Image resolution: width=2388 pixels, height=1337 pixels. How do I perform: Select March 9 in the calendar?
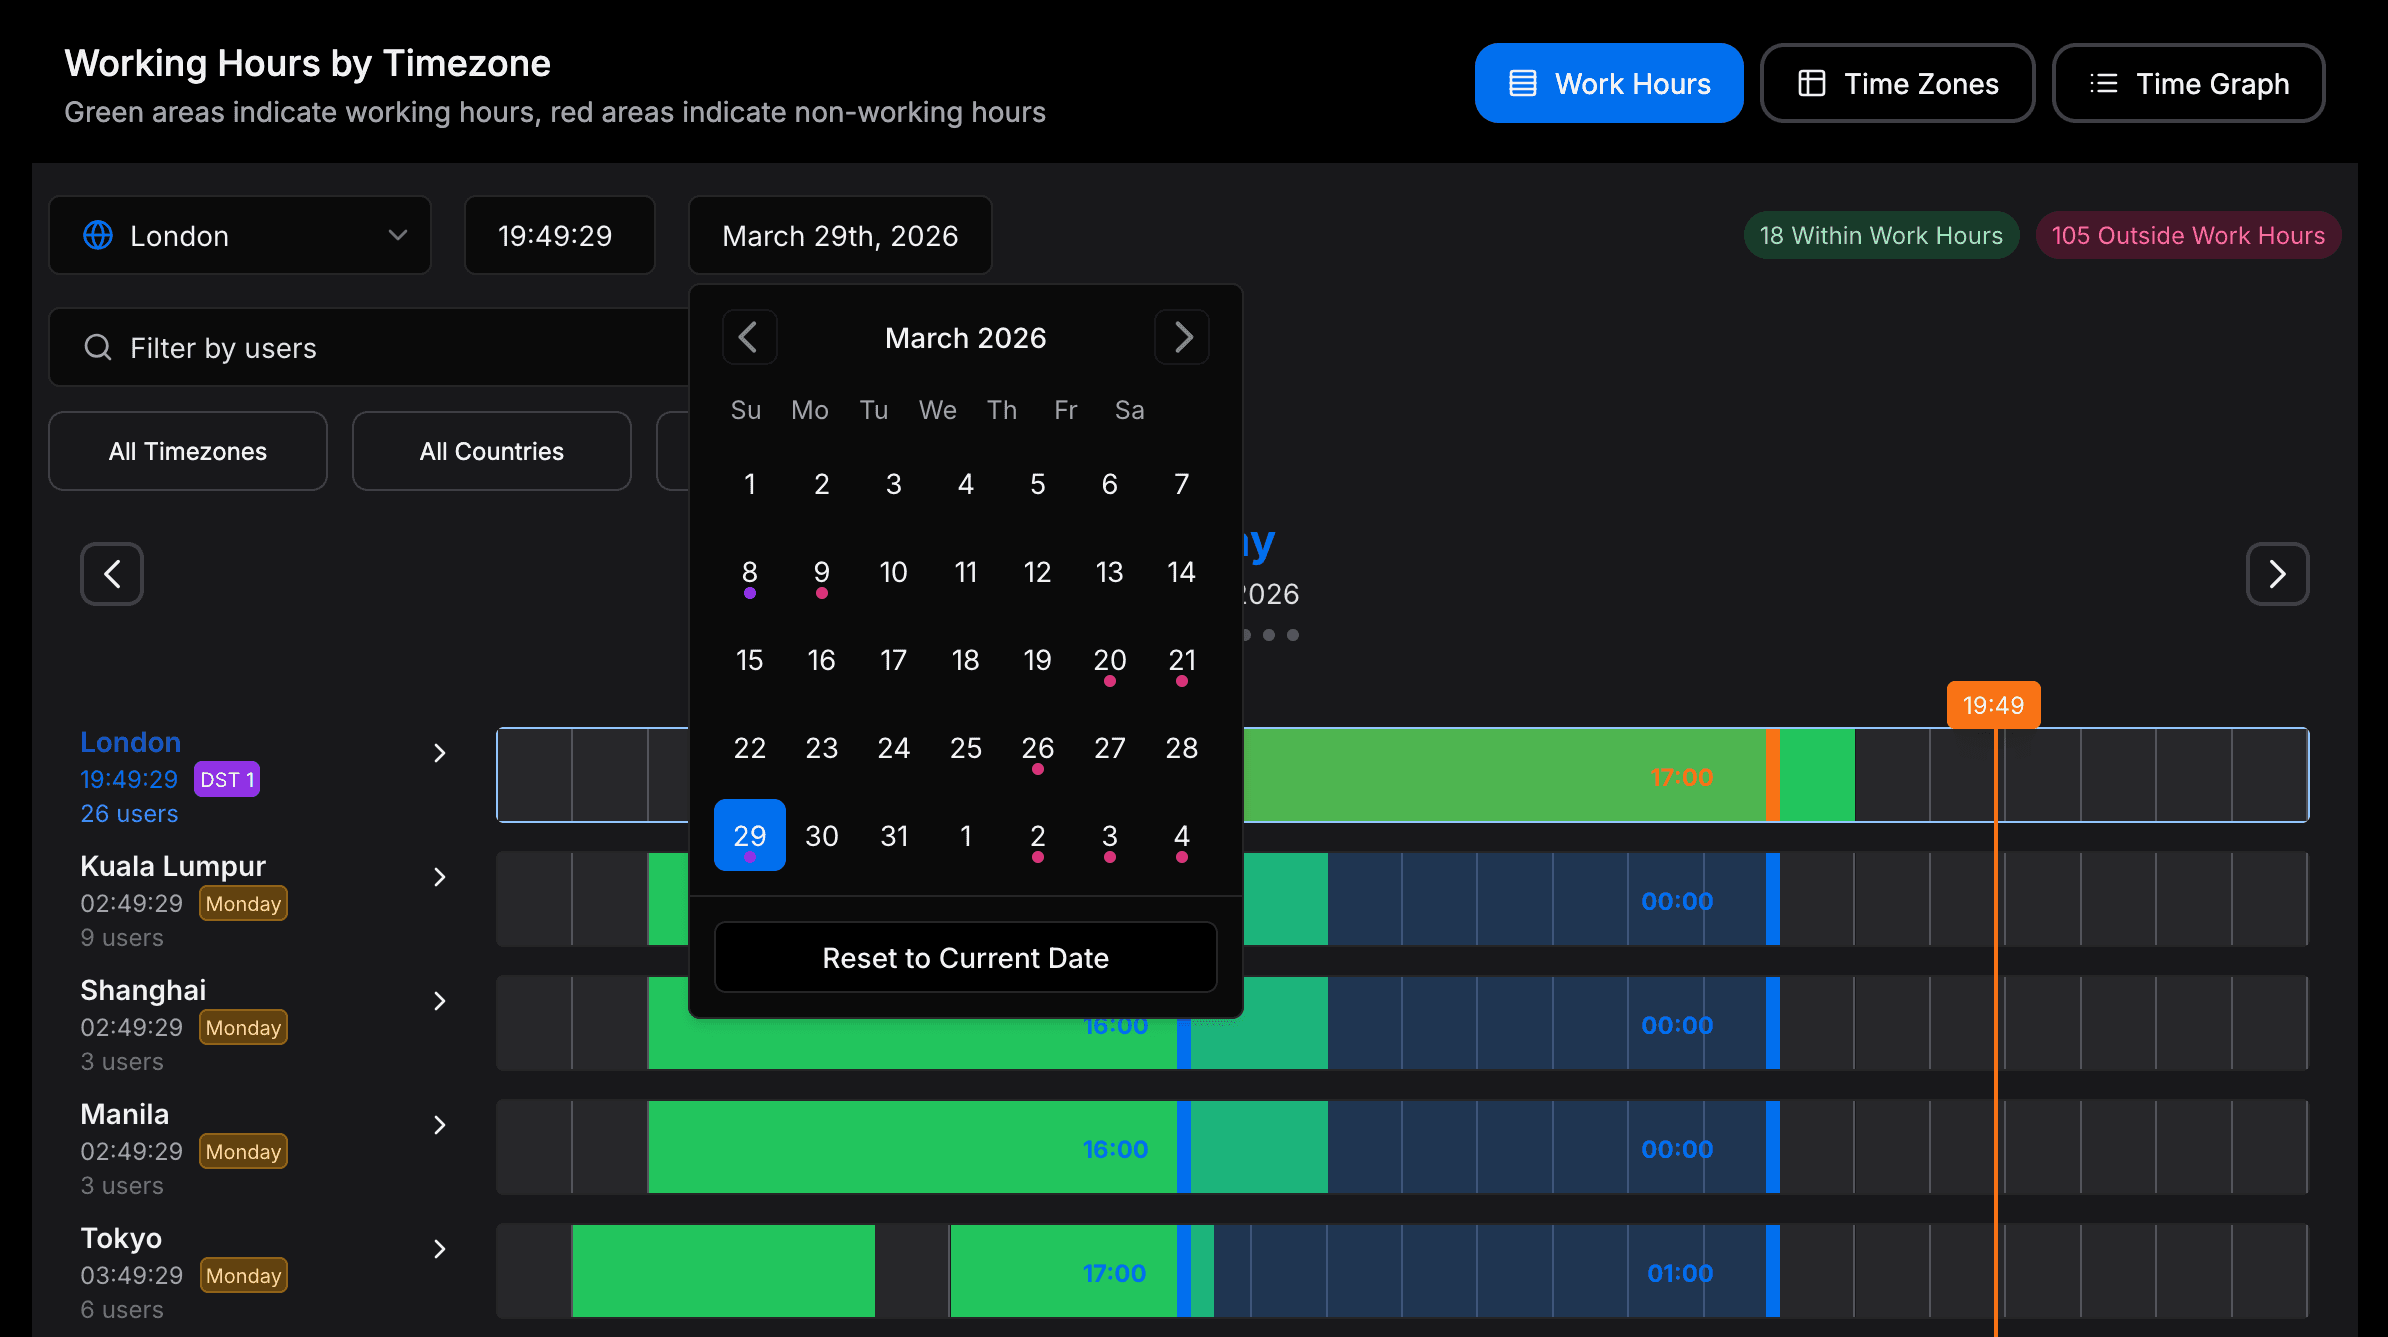pos(821,571)
